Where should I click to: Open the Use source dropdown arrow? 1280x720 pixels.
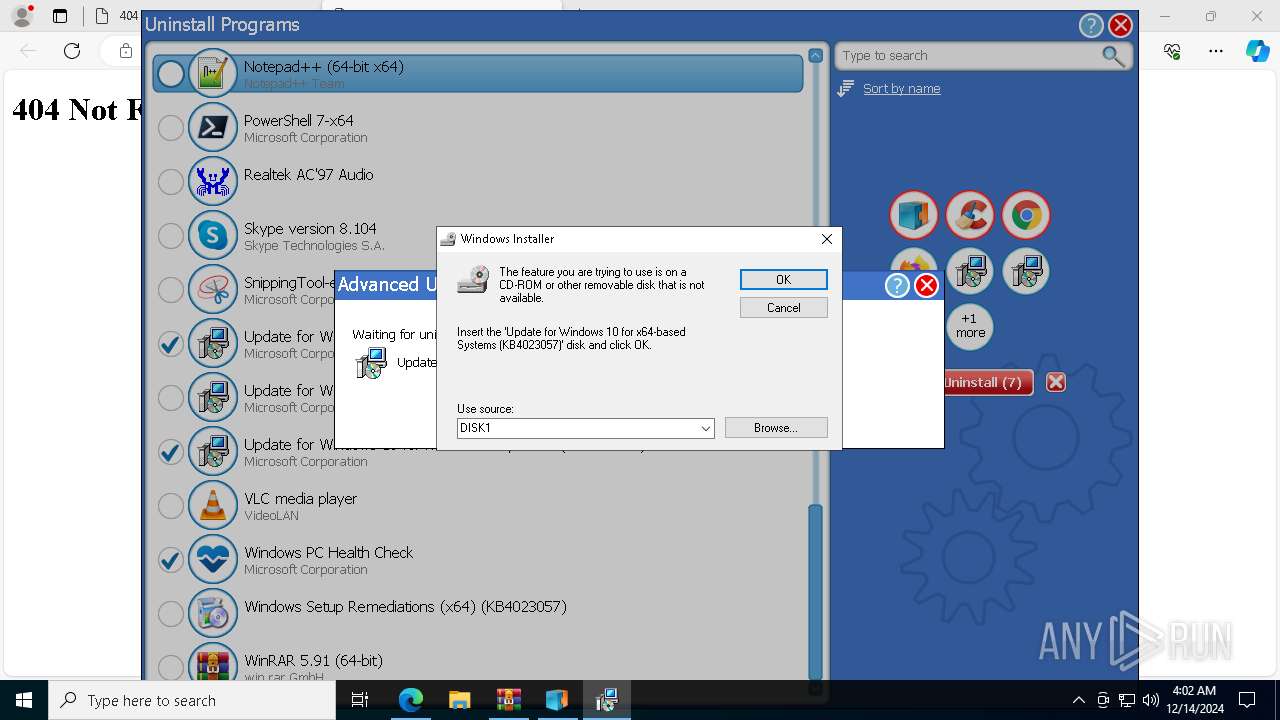tap(705, 428)
